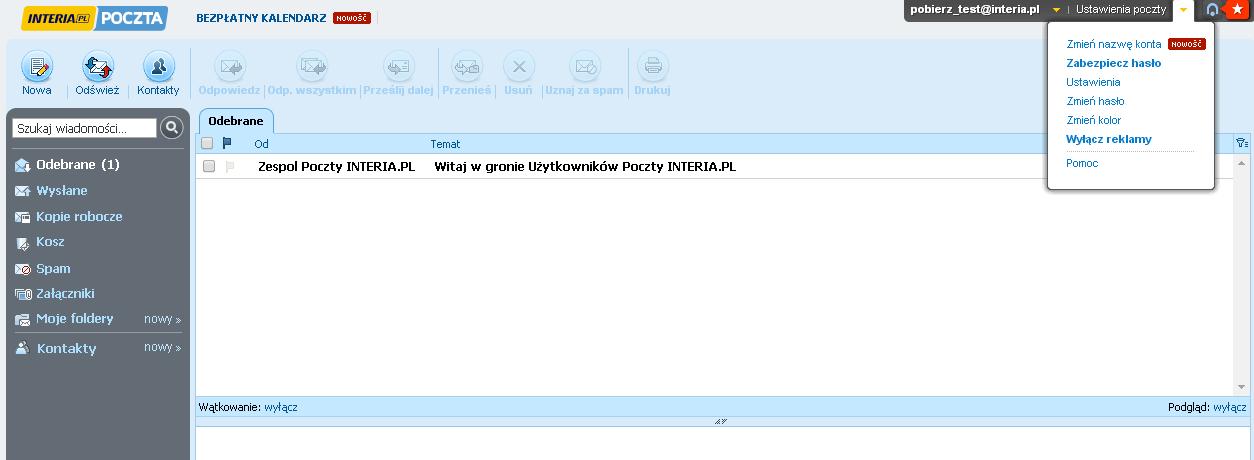Open Moje foldery in sidebar
This screenshot has height=460, width=1254.
(75, 318)
